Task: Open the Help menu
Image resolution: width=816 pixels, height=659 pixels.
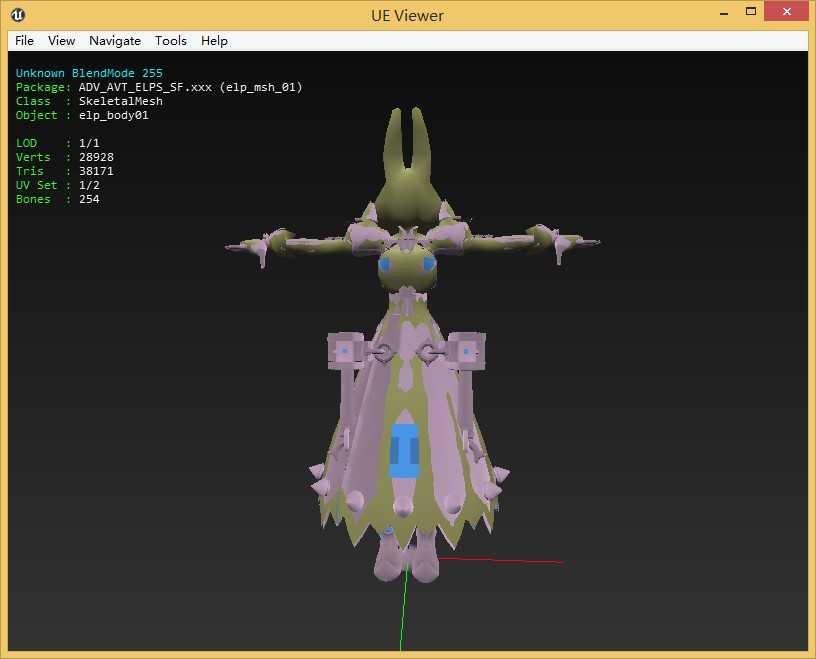Action: [x=214, y=41]
